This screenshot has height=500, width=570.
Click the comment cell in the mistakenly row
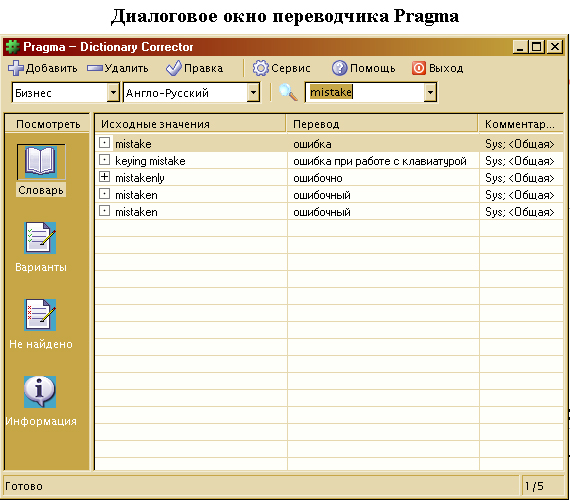520,178
